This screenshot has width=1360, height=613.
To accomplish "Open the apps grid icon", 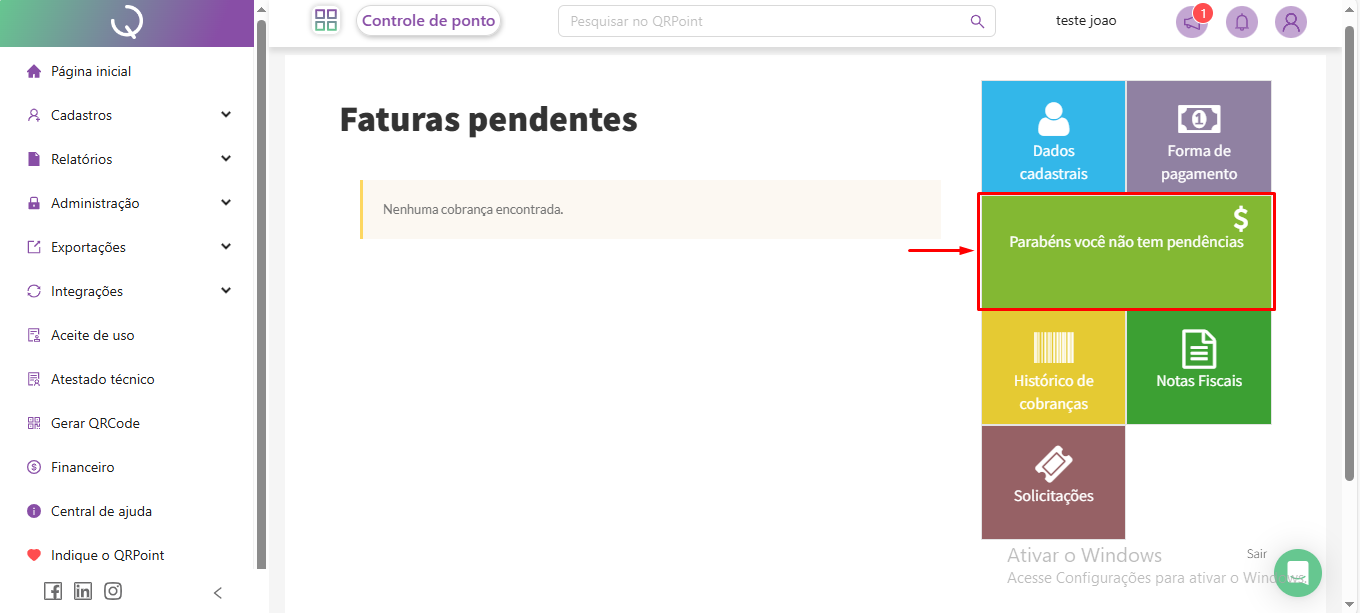I will point(326,21).
